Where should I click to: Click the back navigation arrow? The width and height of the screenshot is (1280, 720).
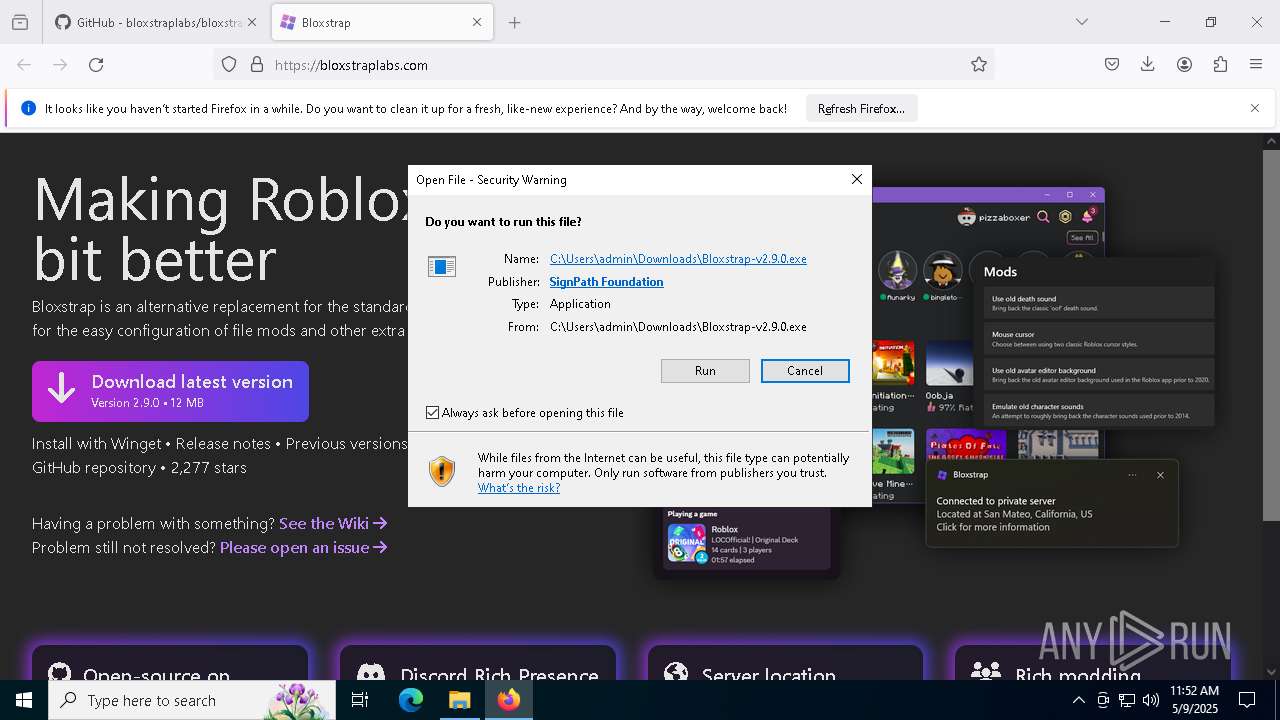click(x=24, y=65)
